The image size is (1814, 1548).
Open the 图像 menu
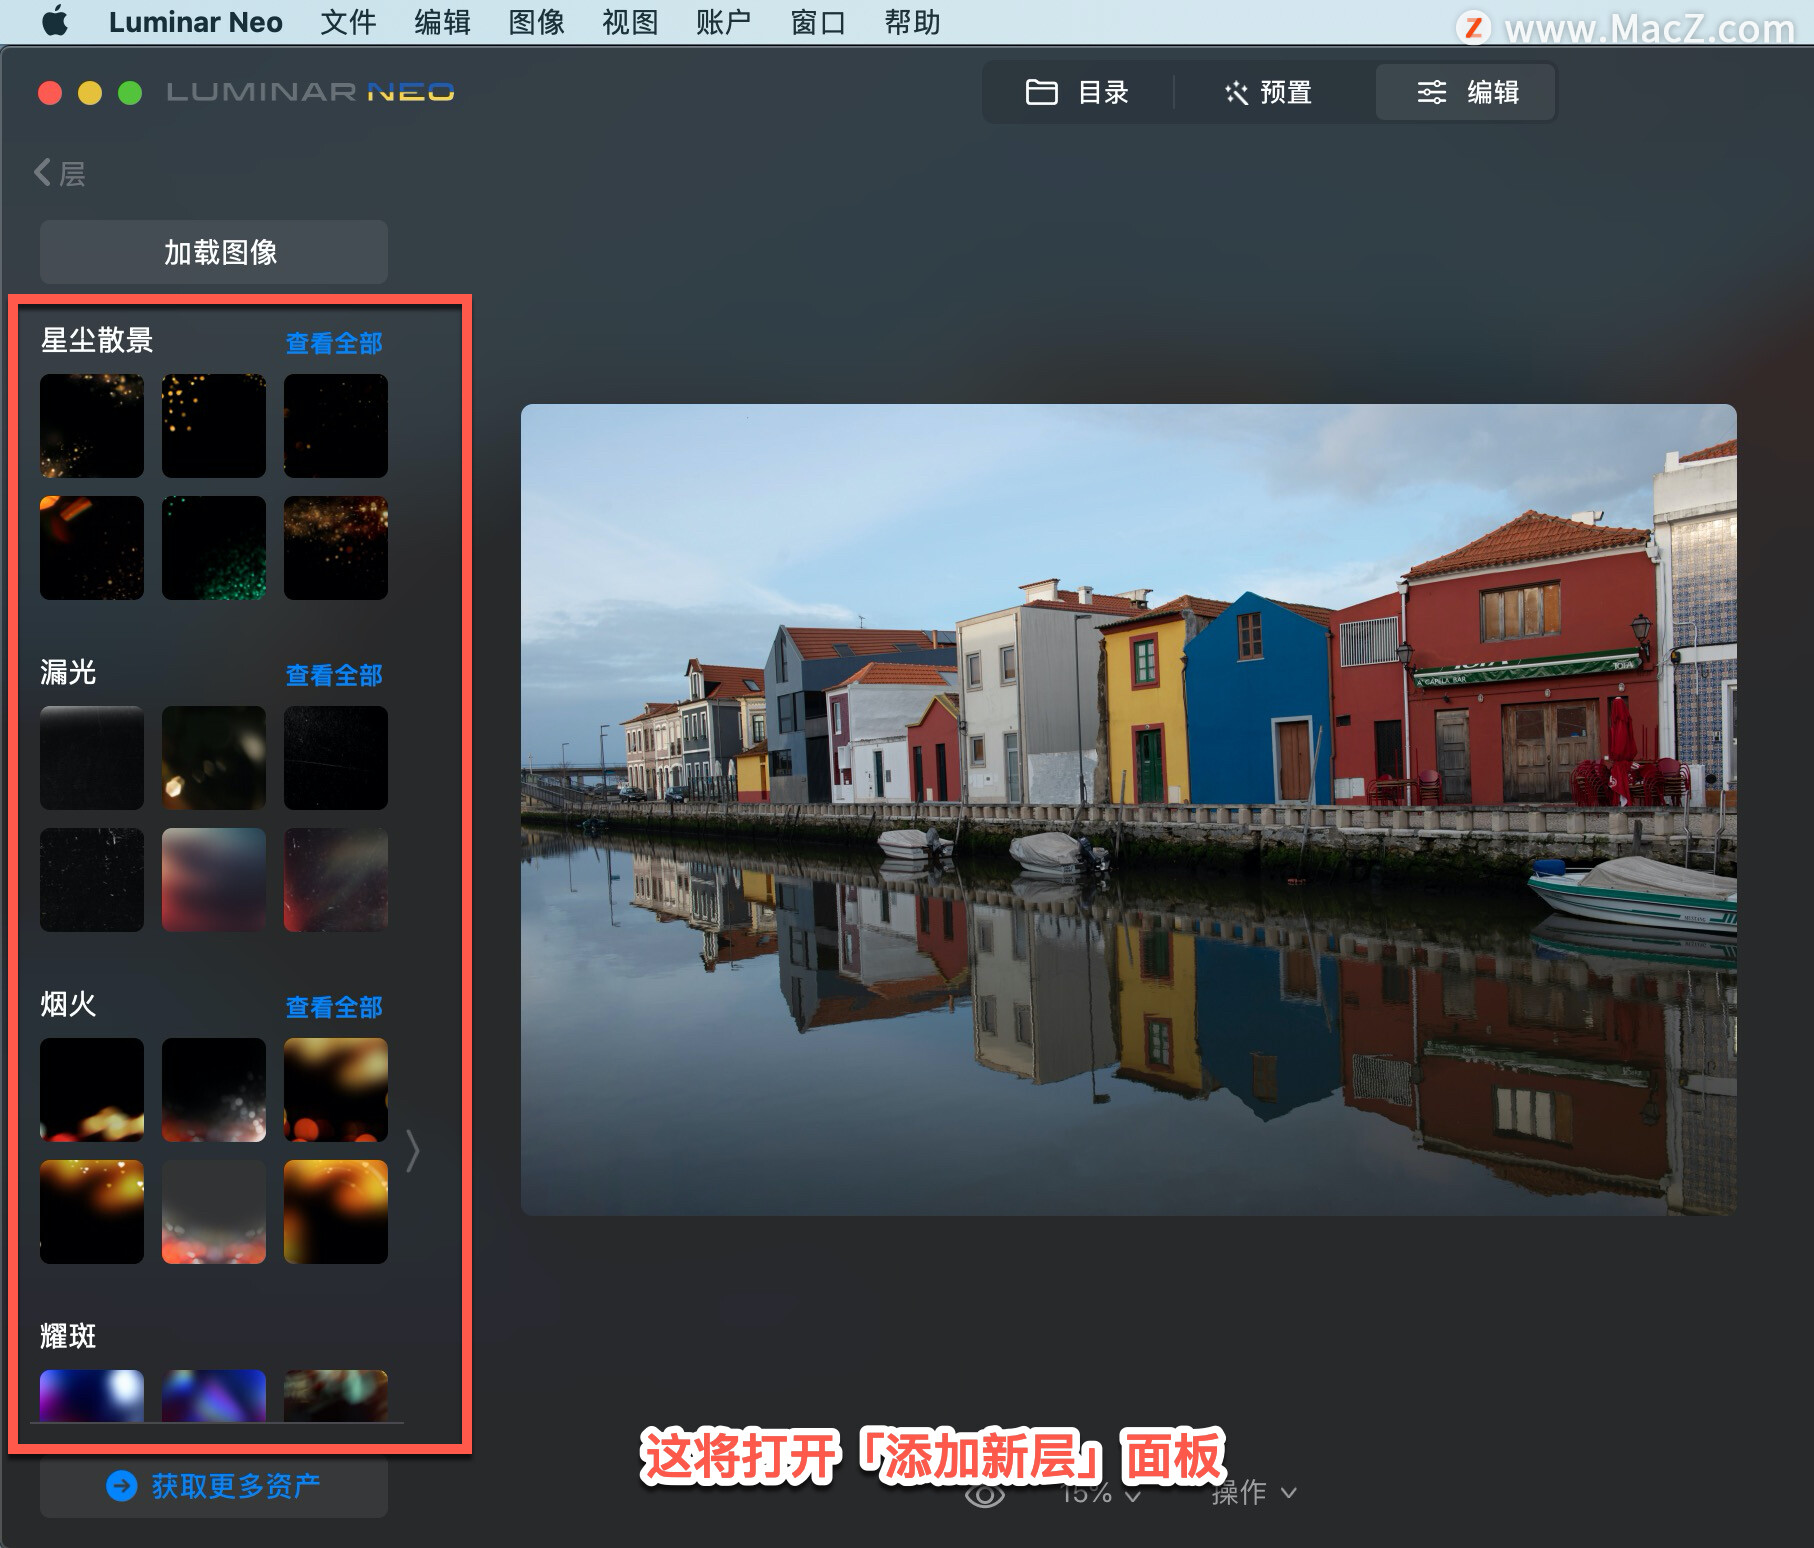(536, 22)
